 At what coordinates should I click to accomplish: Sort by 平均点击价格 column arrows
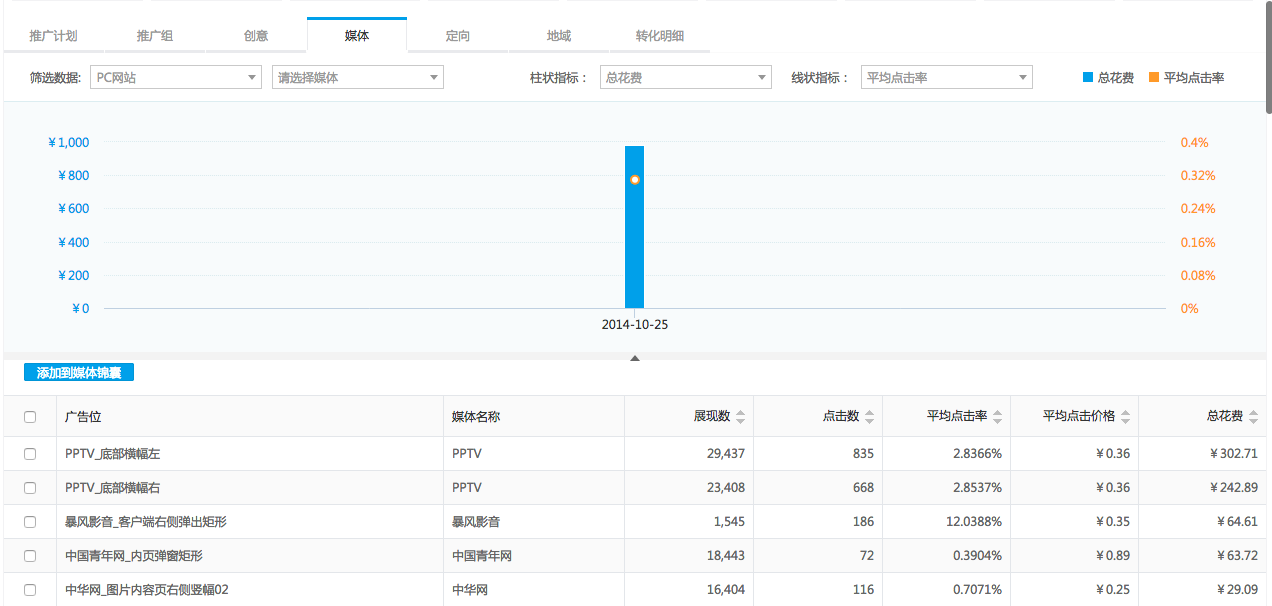tap(1125, 417)
